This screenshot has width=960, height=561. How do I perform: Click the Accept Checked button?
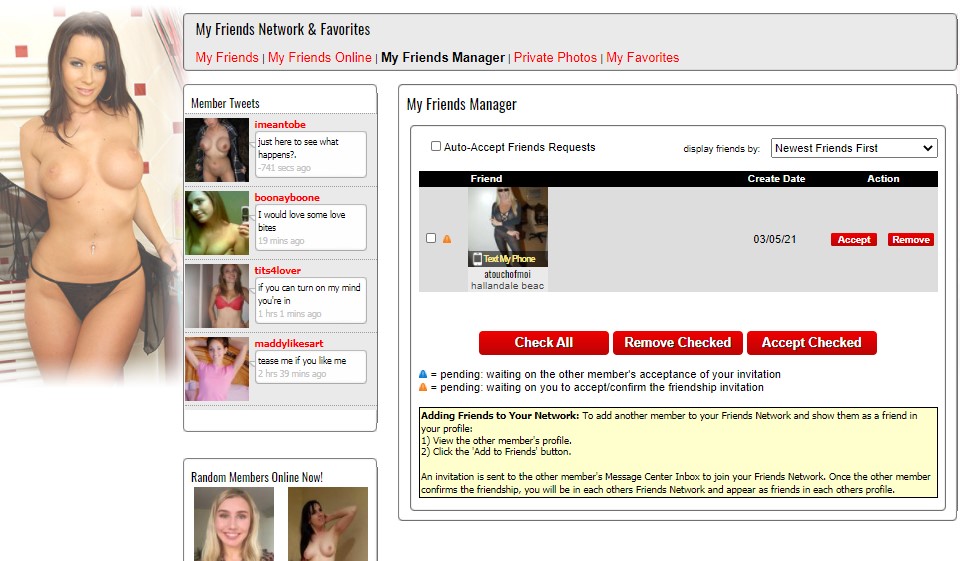(x=811, y=343)
